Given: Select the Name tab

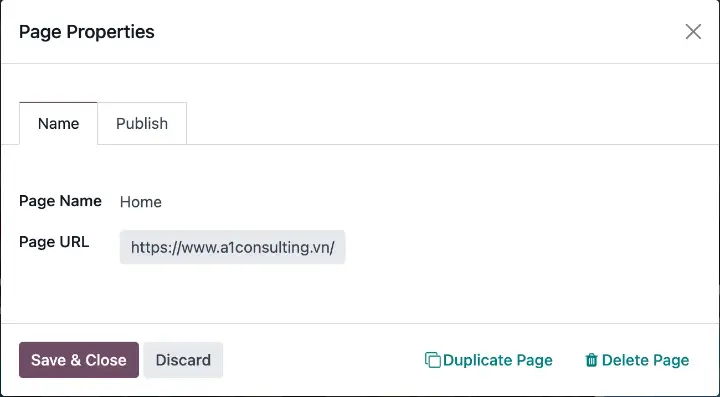Looking at the screenshot, I should (58, 123).
